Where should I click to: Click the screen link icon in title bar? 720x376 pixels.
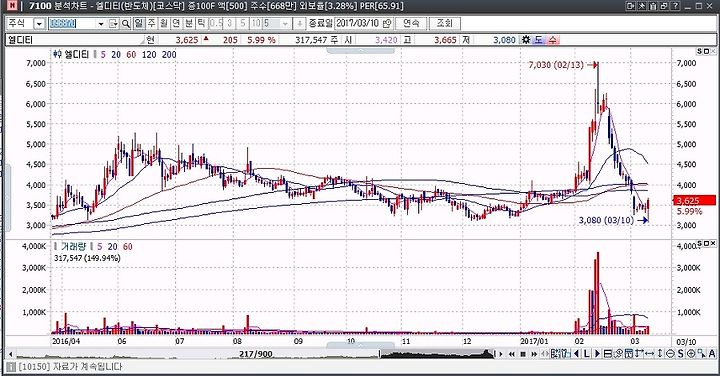[x=630, y=6]
